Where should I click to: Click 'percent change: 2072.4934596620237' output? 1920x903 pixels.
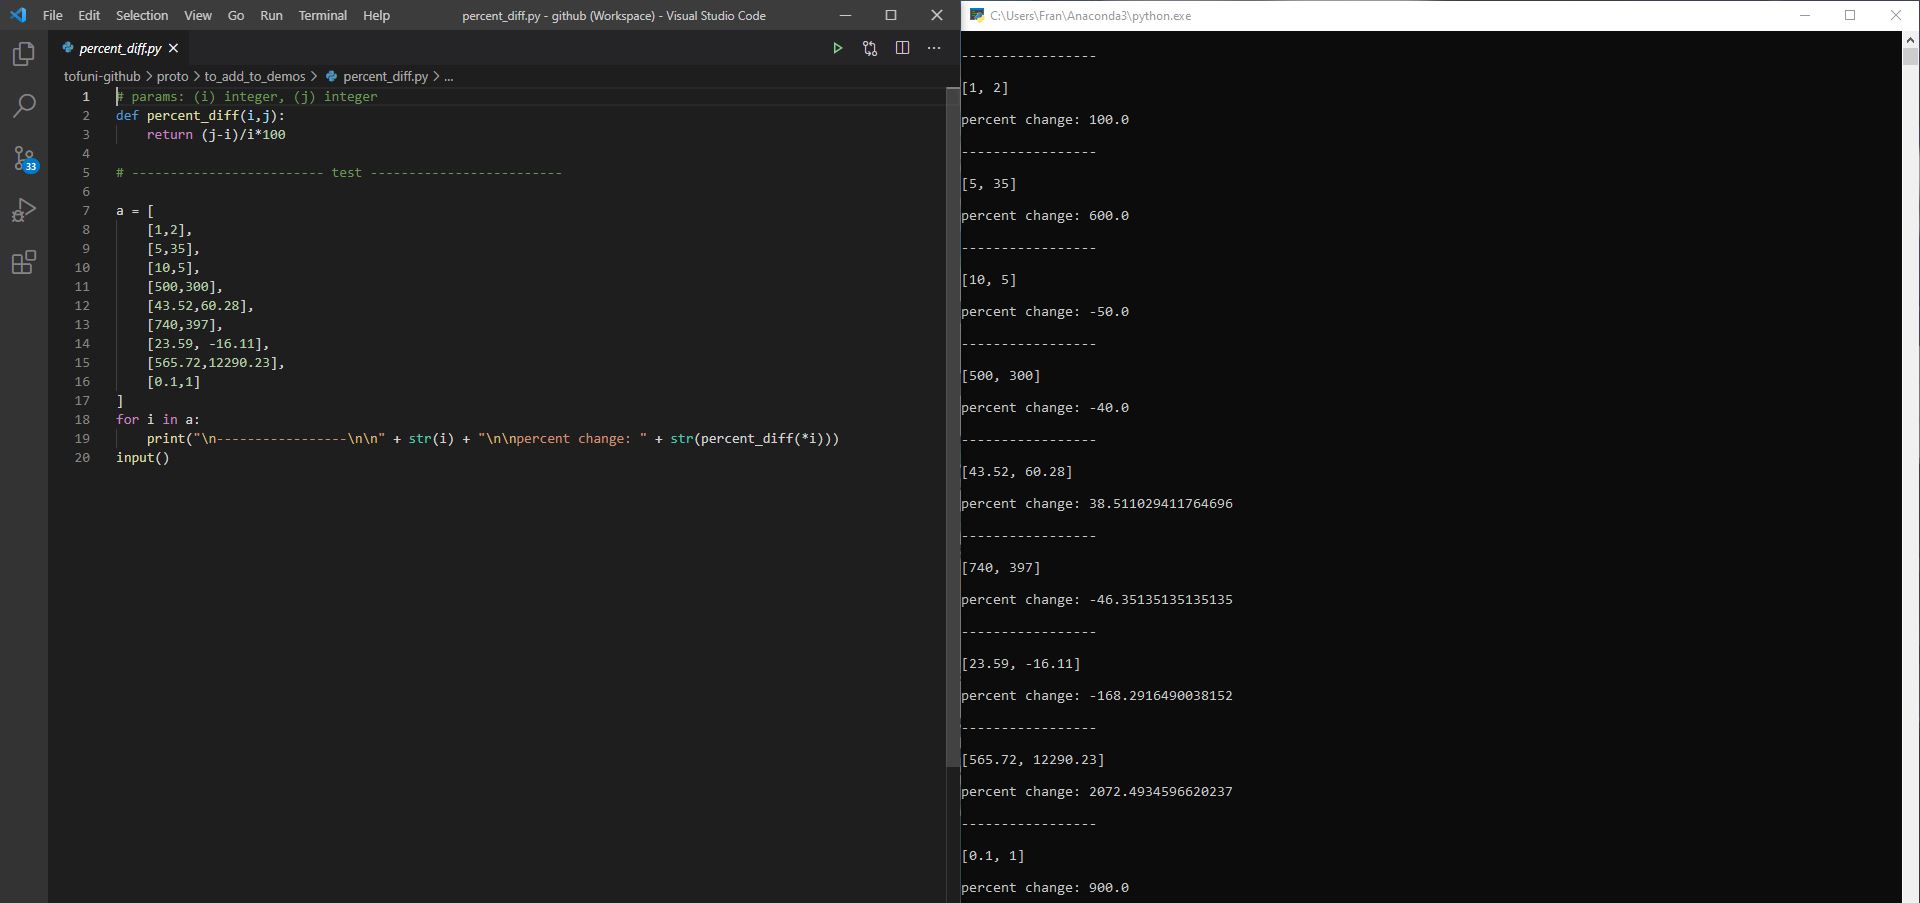(x=1097, y=792)
